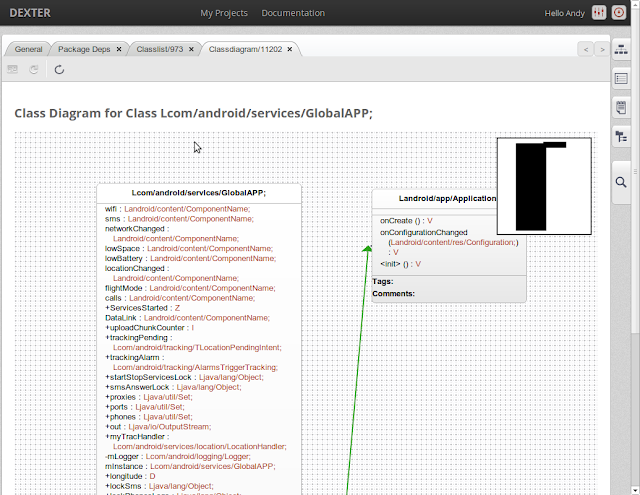The width and height of the screenshot is (640, 495).
Task: Click the Tags: label in Application box
Action: [383, 282]
